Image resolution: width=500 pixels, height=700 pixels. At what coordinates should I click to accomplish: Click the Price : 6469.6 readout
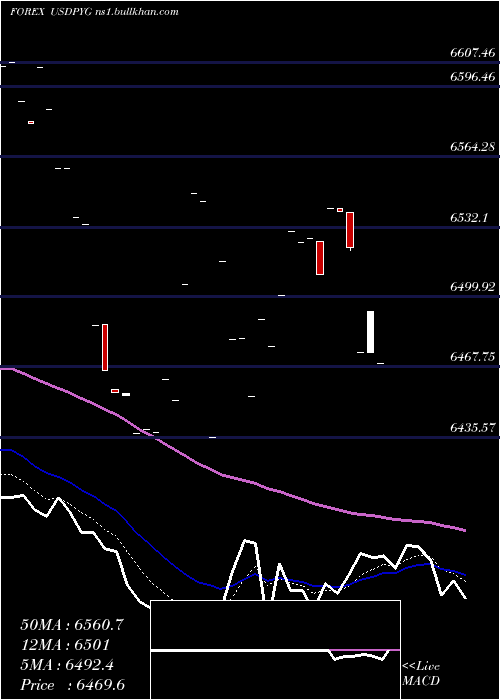72,685
